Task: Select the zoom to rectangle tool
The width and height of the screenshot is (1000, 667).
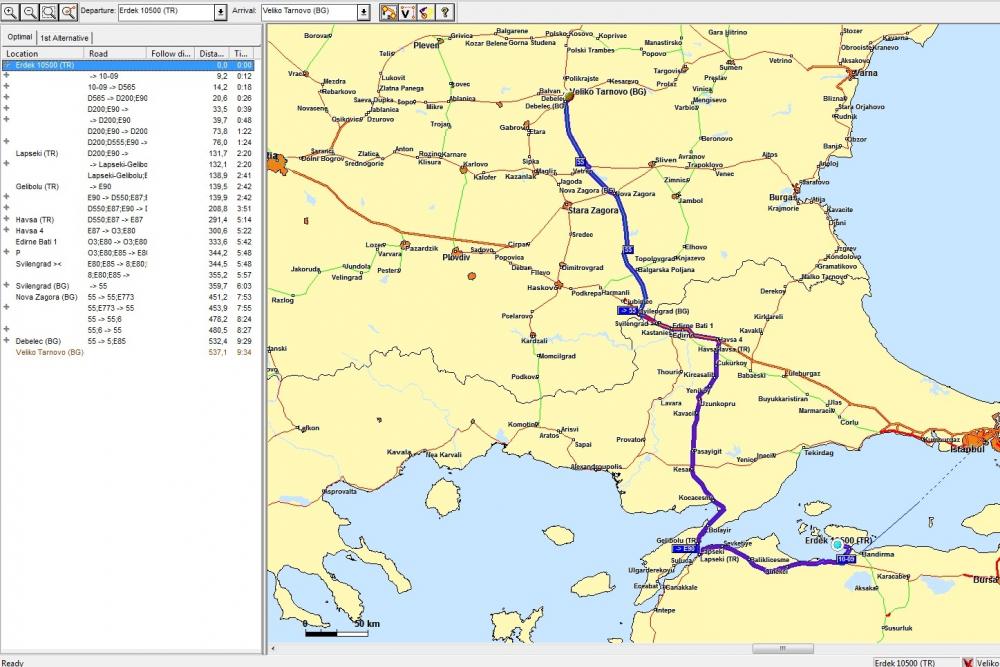Action: 47,12
